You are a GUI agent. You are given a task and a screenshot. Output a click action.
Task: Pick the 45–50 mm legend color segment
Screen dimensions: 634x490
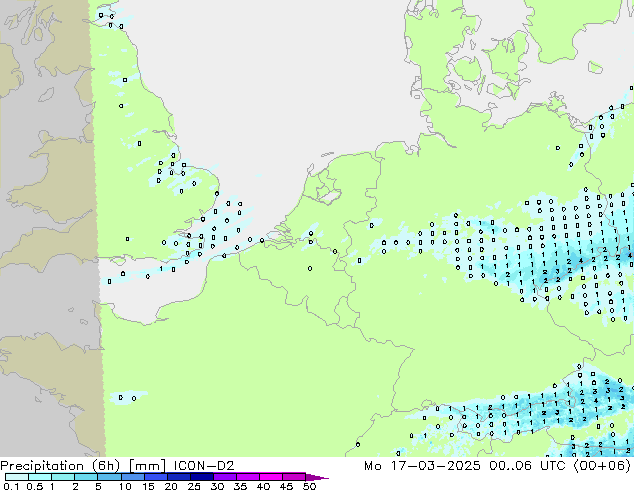294,477
